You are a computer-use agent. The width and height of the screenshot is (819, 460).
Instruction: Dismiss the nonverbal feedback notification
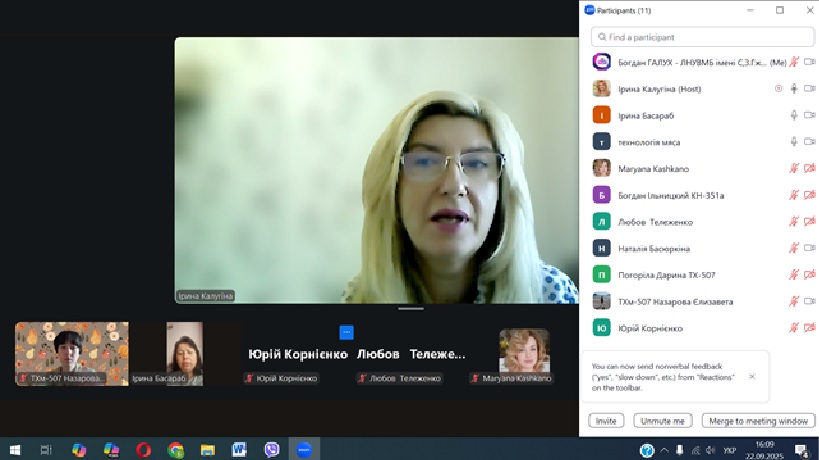tap(752, 376)
